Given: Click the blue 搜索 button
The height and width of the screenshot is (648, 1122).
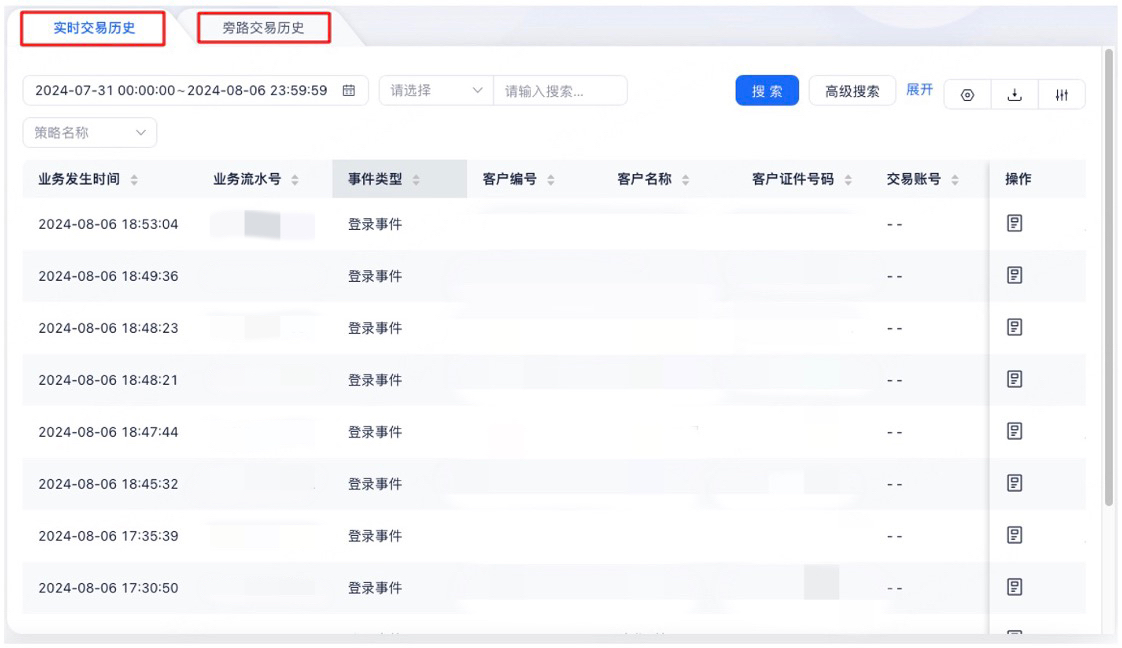Looking at the screenshot, I should point(767,91).
